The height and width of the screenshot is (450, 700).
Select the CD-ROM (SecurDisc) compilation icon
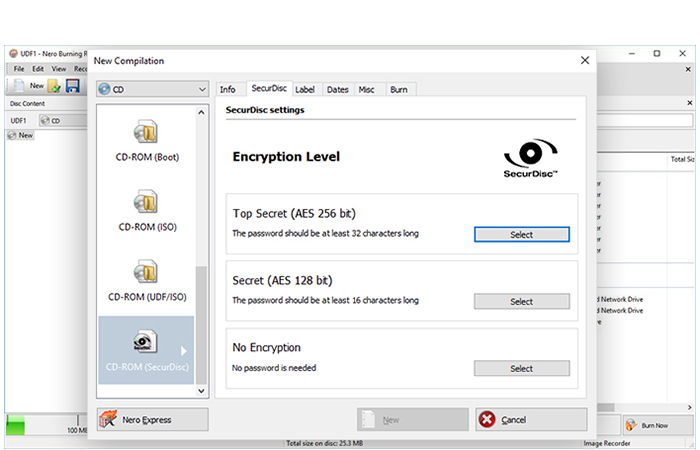(146, 343)
